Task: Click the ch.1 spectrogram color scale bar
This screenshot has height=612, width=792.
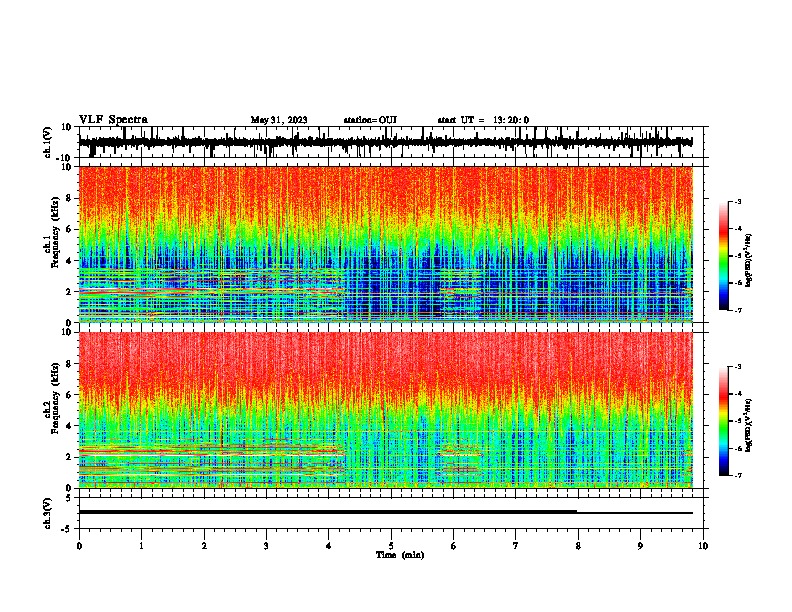Action: [x=724, y=256]
